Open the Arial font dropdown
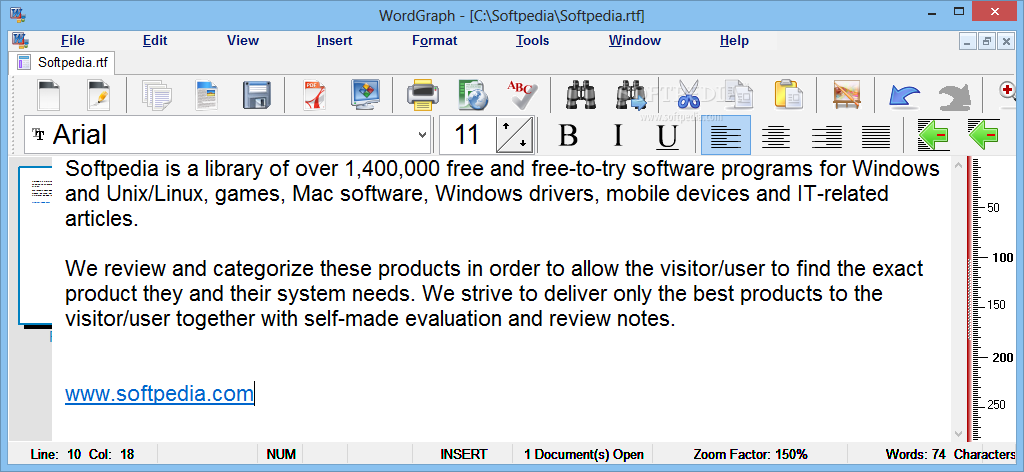Screen dimensions: 1024x472 pyautogui.click(x=422, y=135)
